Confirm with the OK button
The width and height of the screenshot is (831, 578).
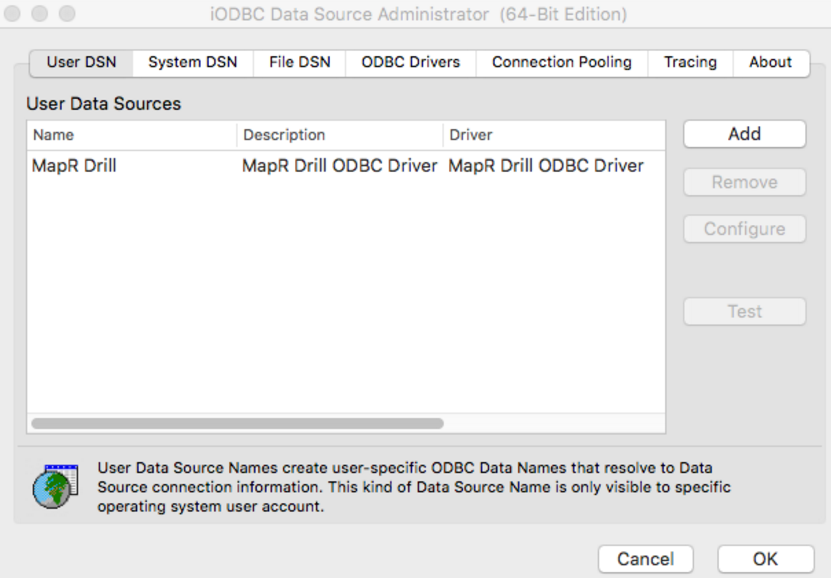tap(765, 559)
